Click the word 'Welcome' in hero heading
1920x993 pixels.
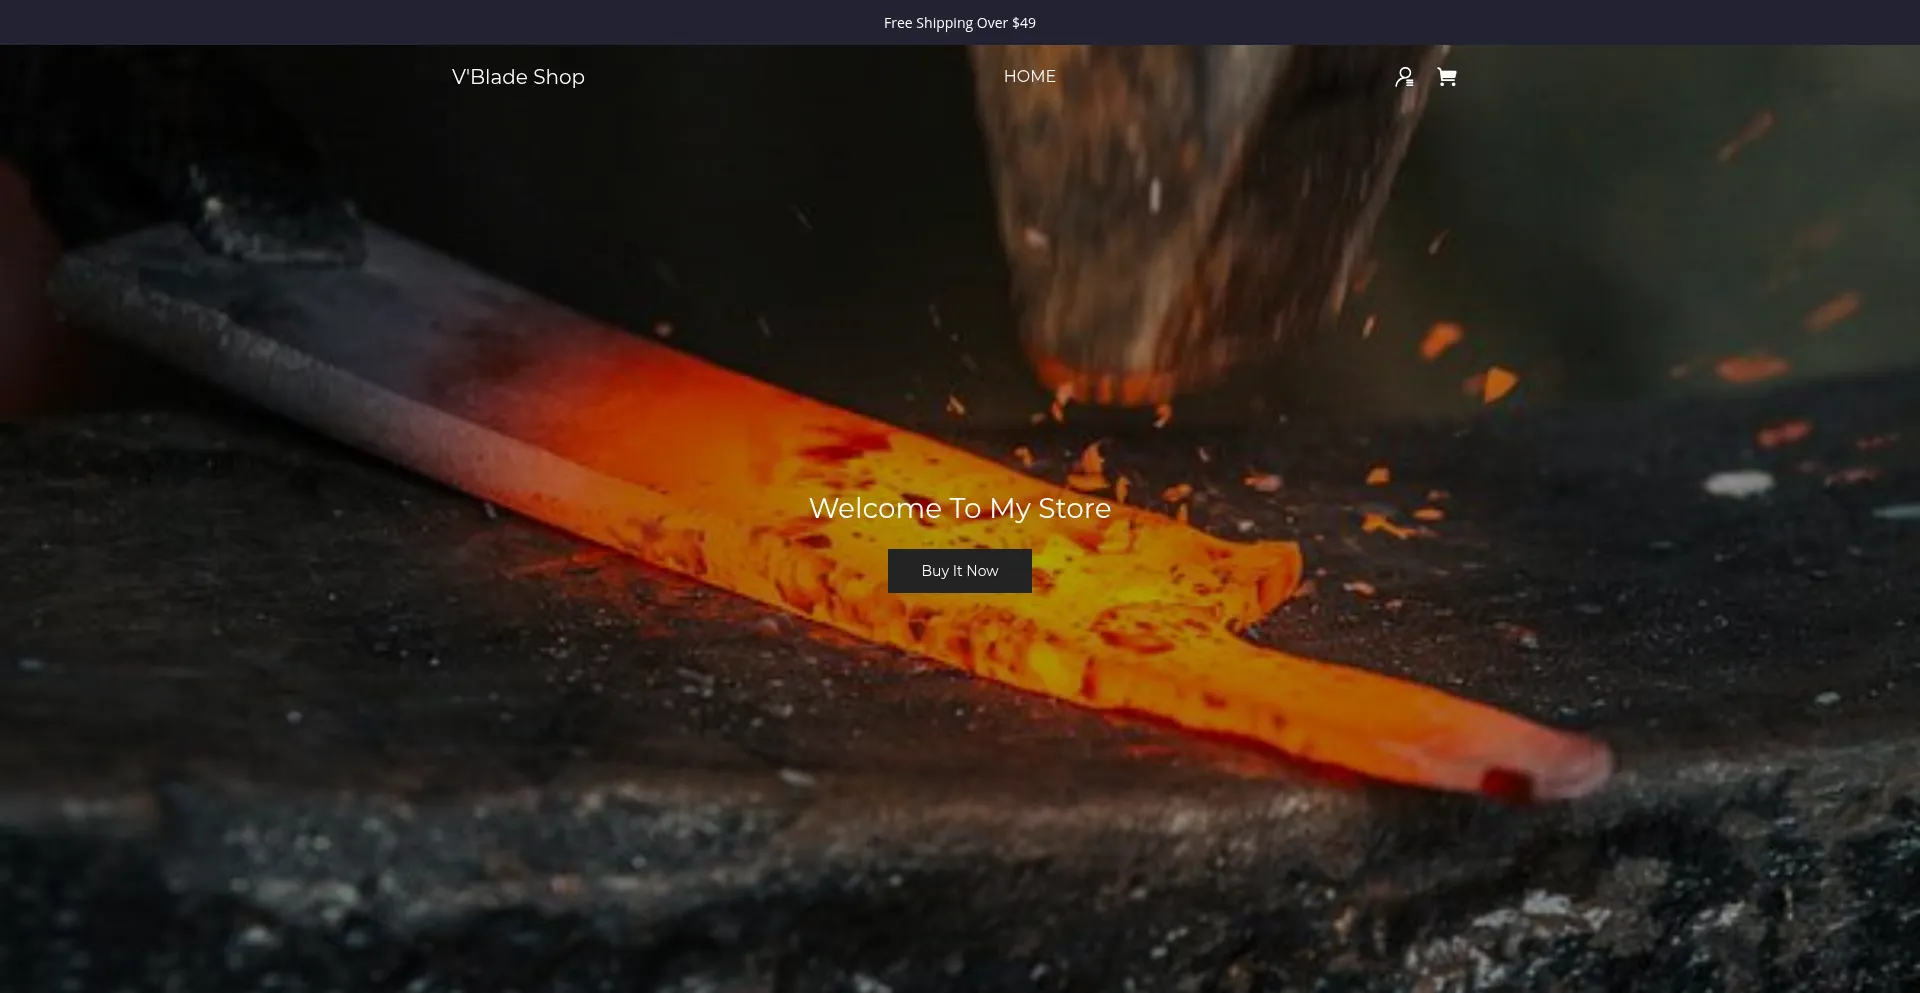tap(875, 508)
